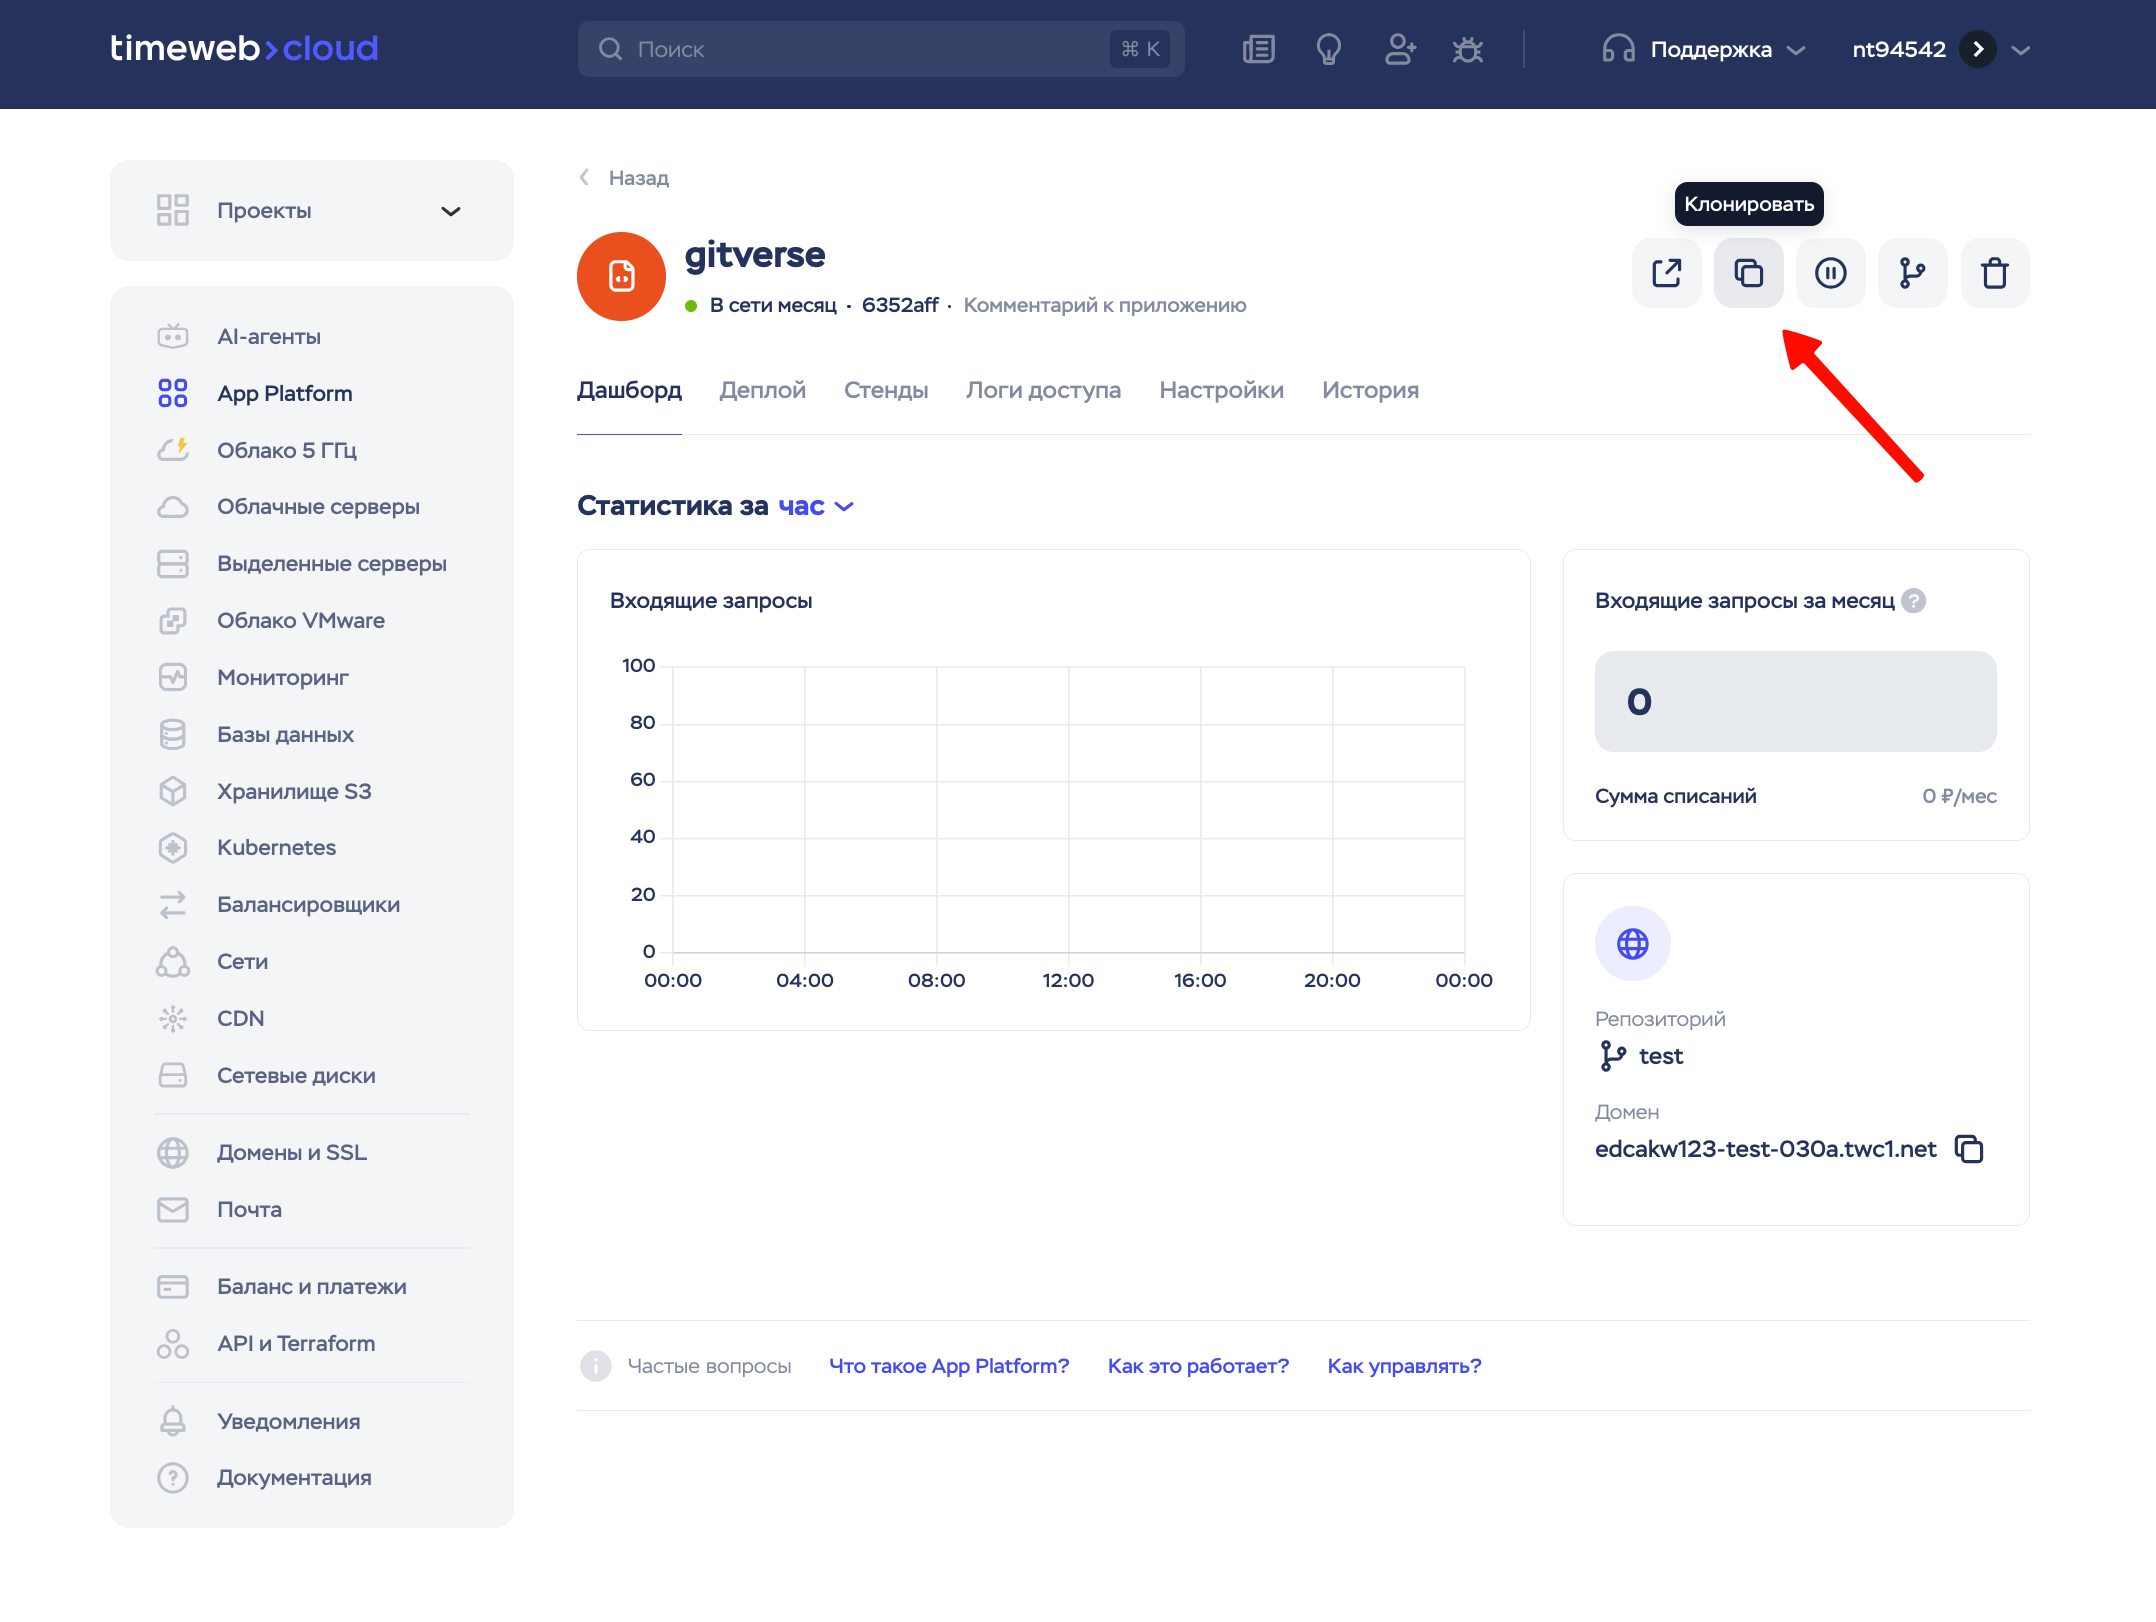This screenshot has height=1622, width=2156.
Task: Click the repository branch name 'test'
Action: click(x=1660, y=1056)
